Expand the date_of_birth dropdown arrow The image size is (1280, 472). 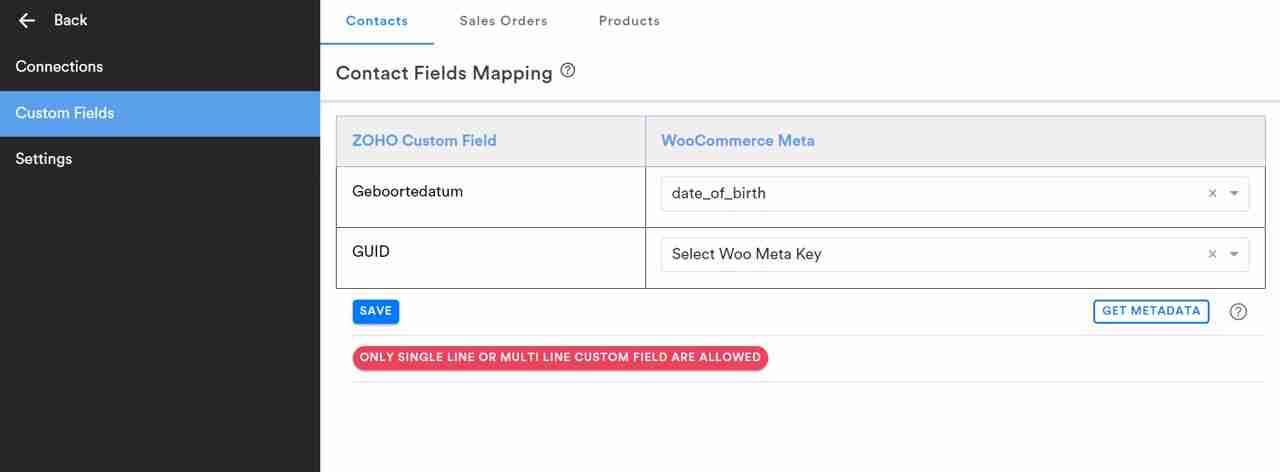coord(1234,193)
